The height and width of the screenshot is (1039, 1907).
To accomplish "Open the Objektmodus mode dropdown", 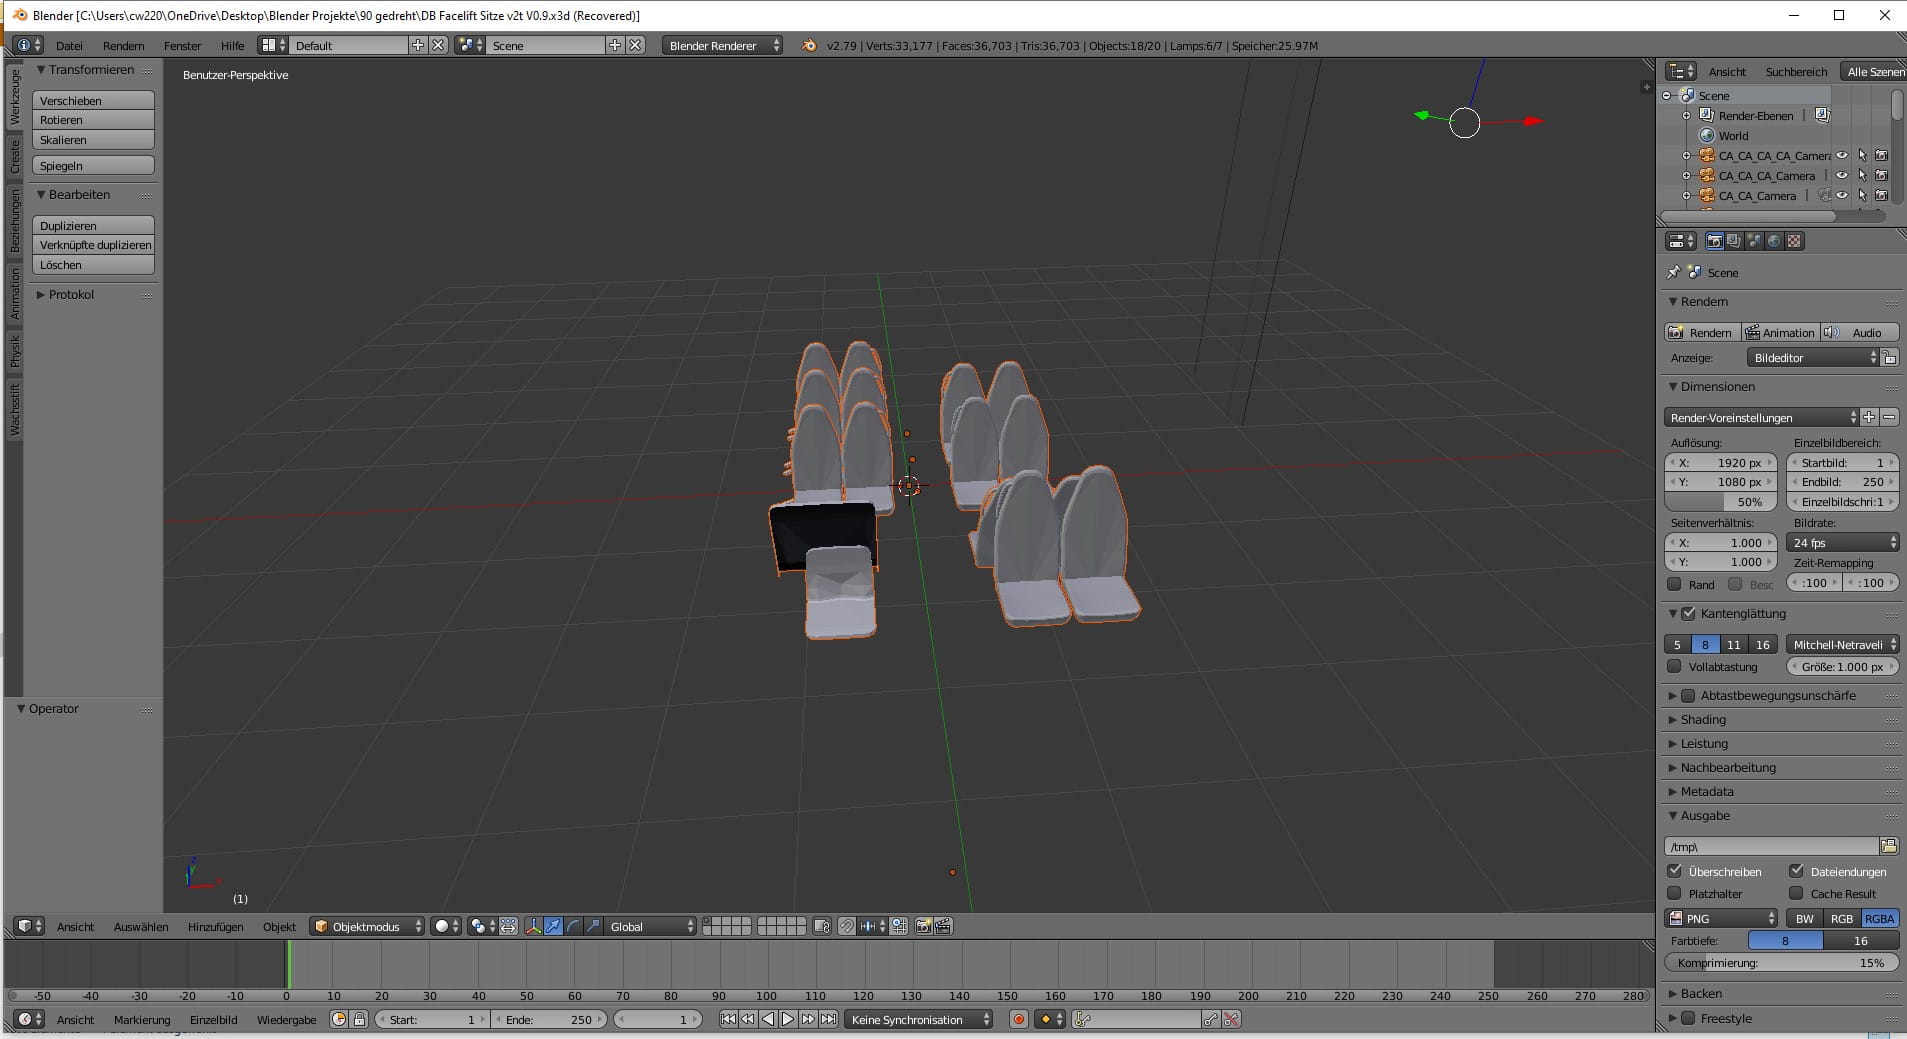I will [x=366, y=926].
